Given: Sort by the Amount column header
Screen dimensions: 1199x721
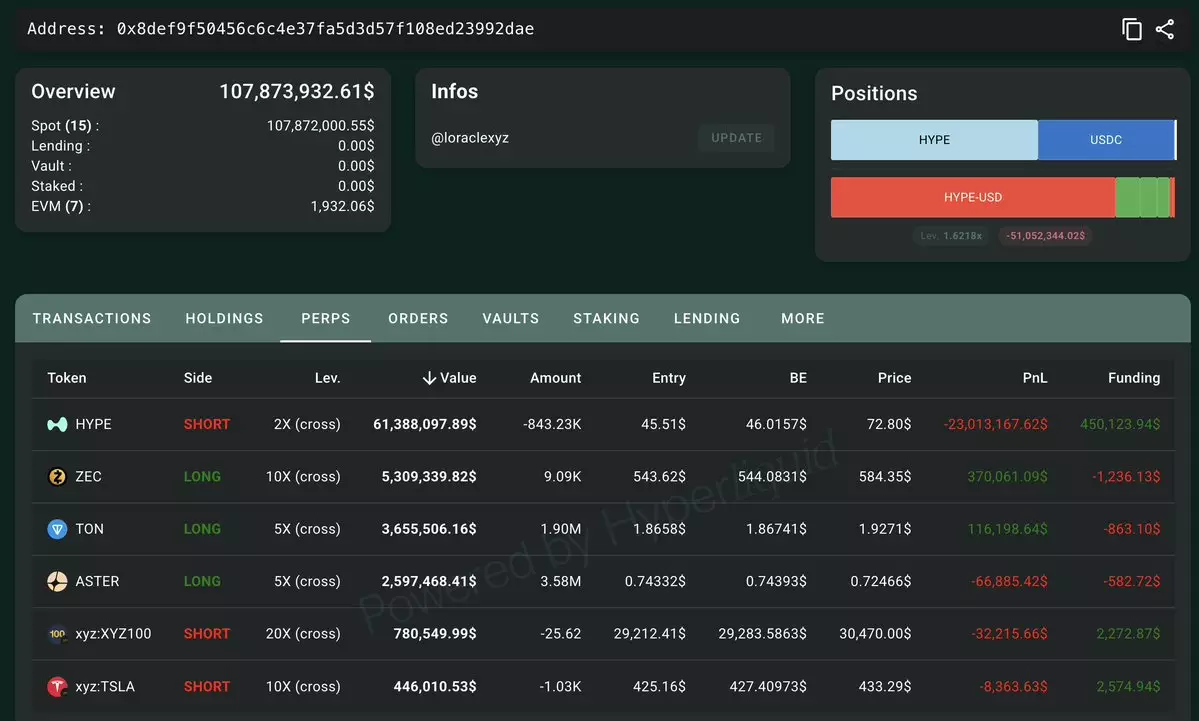Looking at the screenshot, I should click(555, 378).
